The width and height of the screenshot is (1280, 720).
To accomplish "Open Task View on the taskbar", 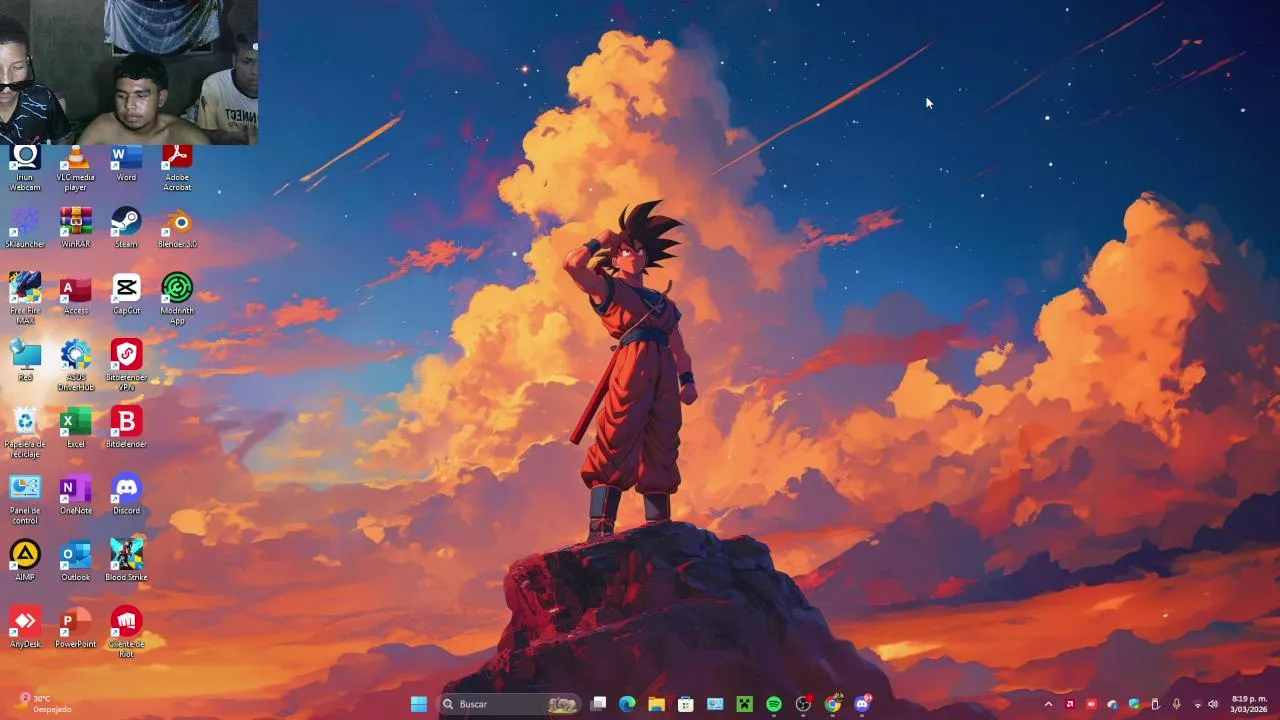I will (x=598, y=704).
